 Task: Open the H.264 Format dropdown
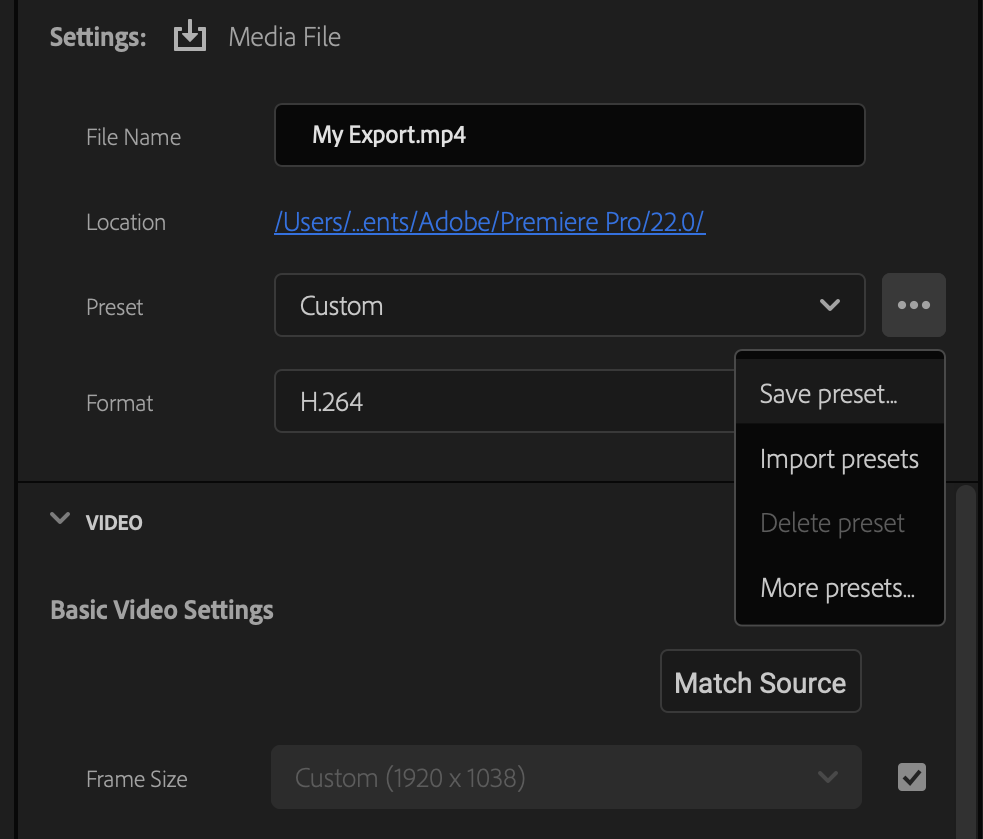tap(500, 402)
